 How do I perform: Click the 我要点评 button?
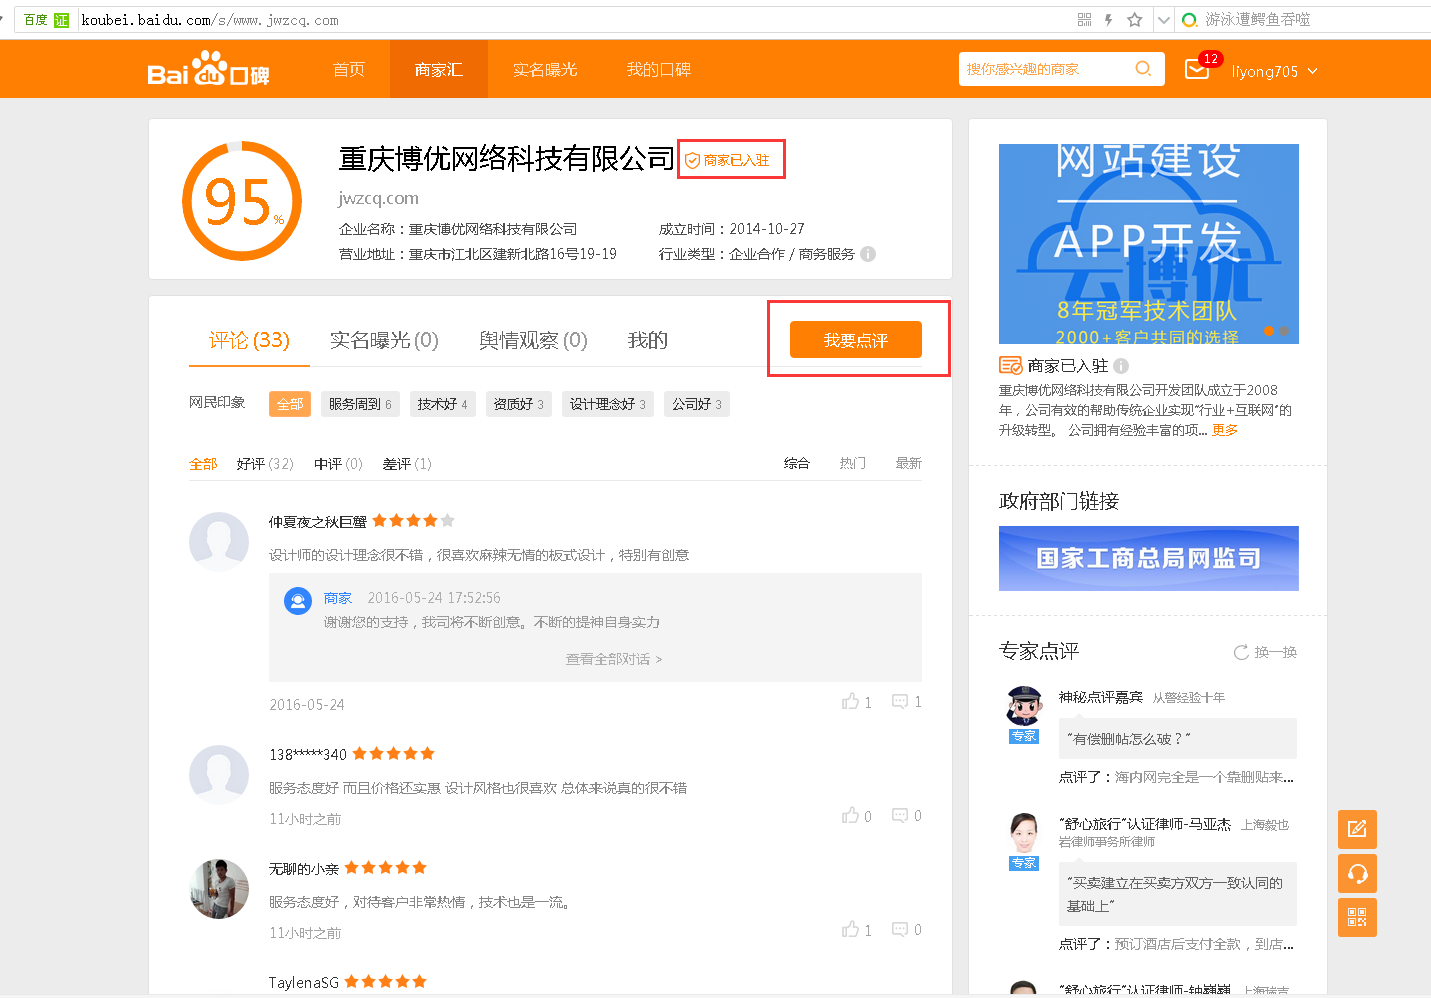click(x=856, y=340)
